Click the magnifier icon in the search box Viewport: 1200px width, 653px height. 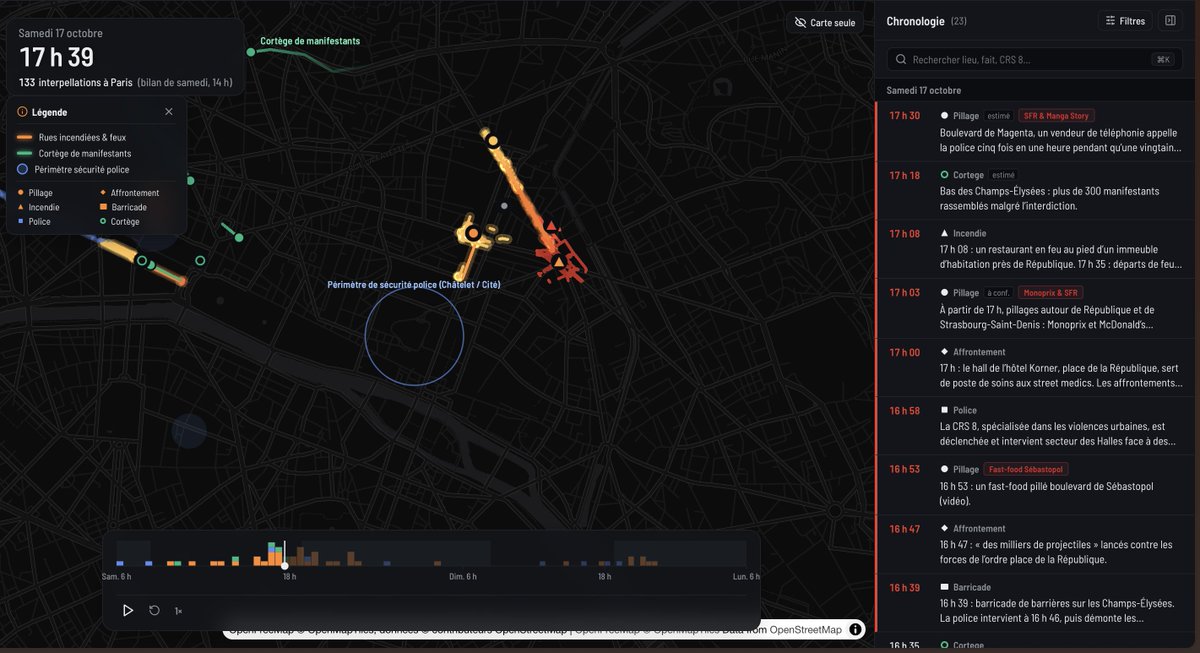[902, 60]
